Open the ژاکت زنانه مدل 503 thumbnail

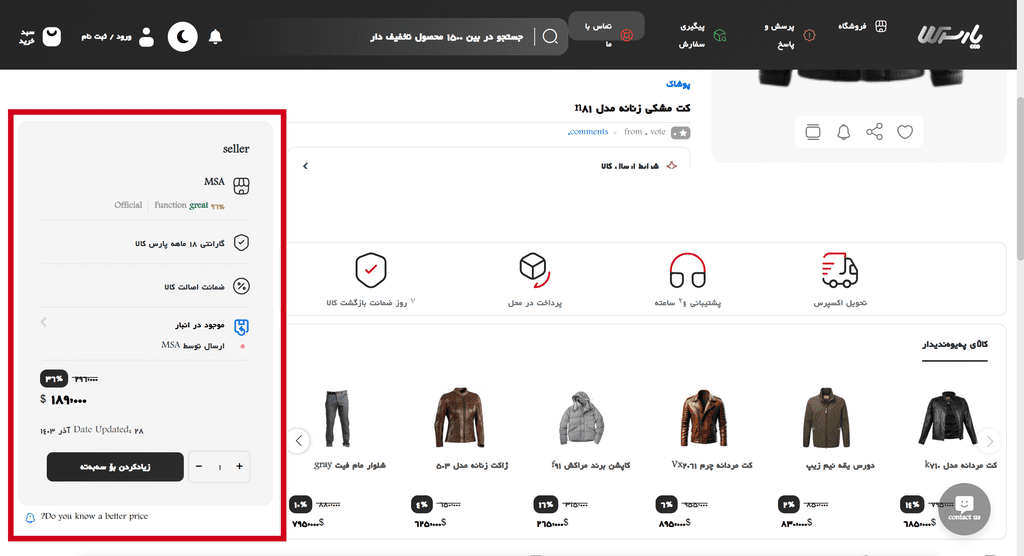460,419
